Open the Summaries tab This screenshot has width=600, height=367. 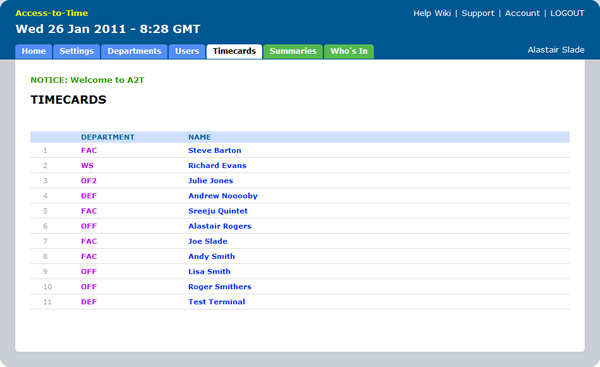click(293, 51)
